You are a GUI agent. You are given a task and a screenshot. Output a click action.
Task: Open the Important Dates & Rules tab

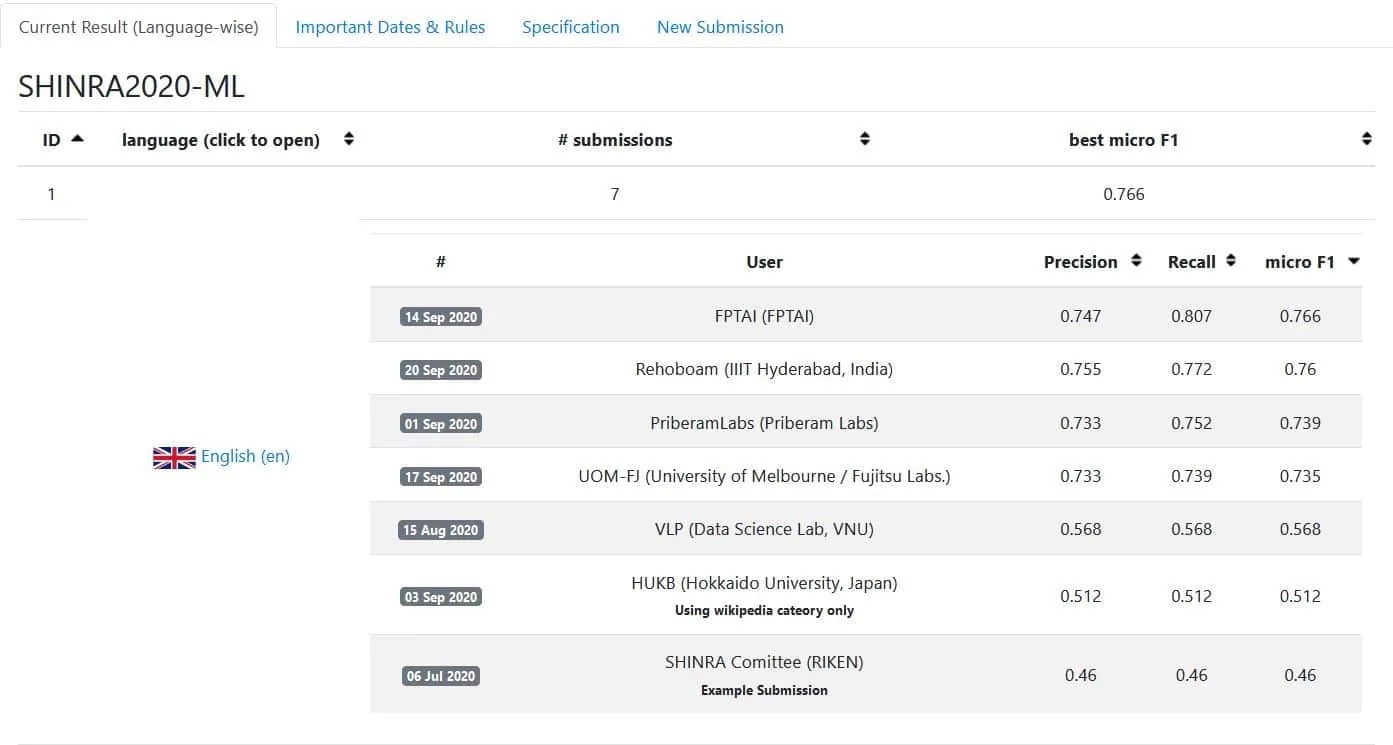tap(390, 27)
